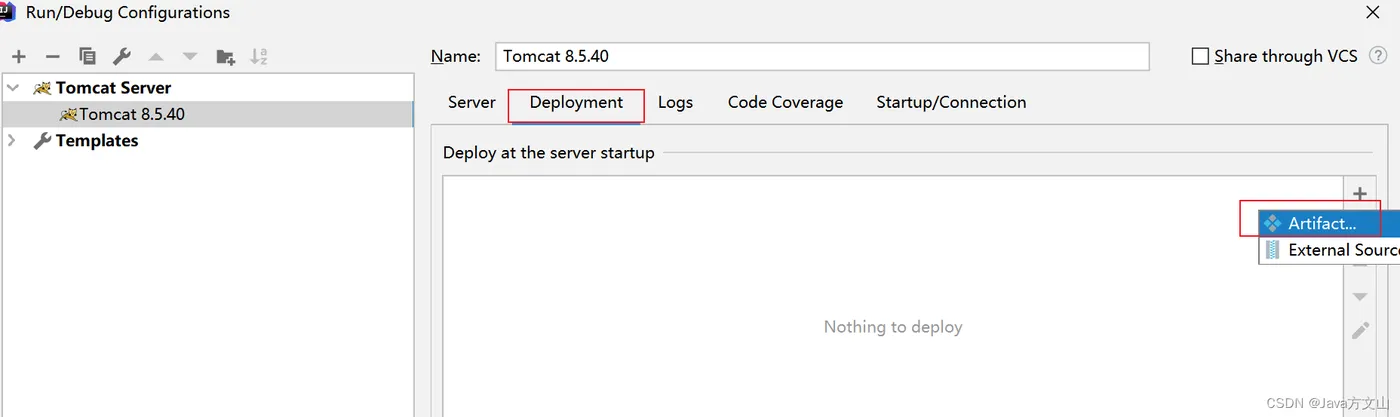
Task: Open the Deployment tab
Action: (576, 102)
